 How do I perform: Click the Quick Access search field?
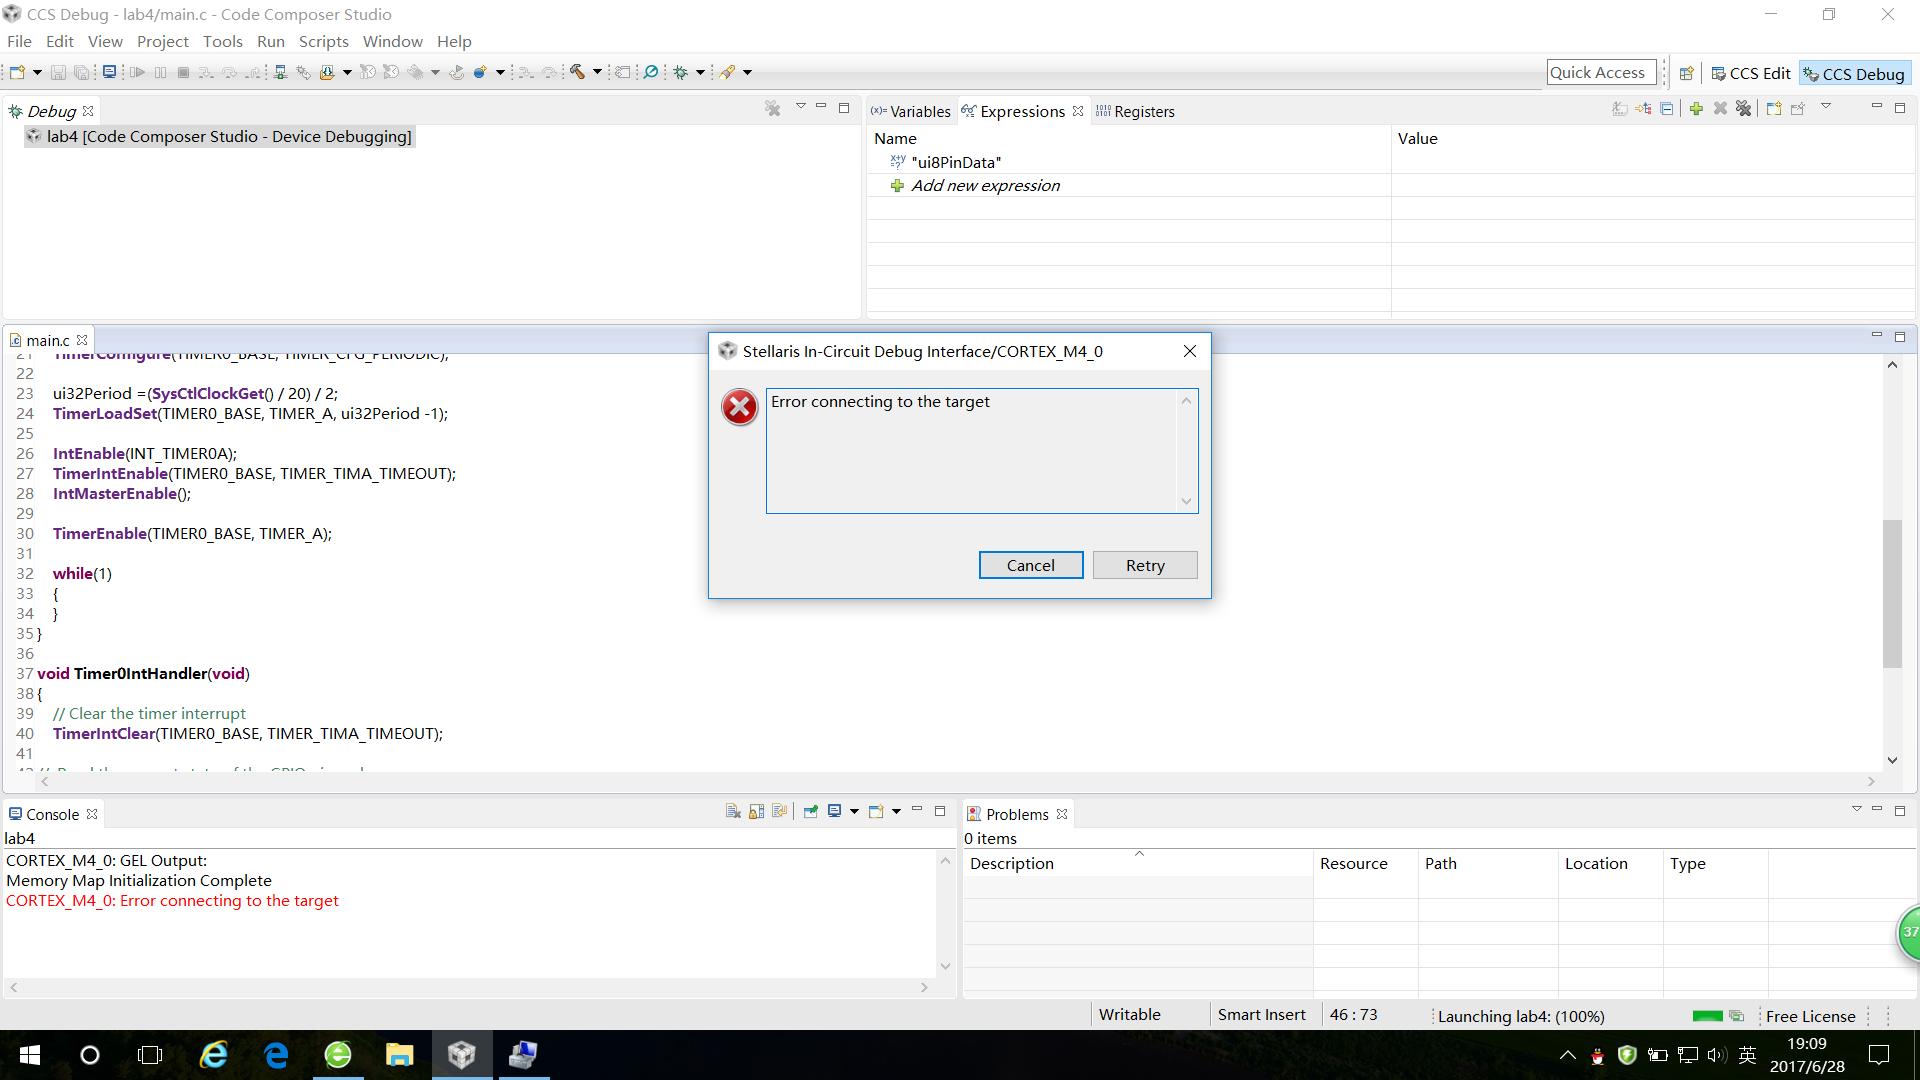(1600, 73)
